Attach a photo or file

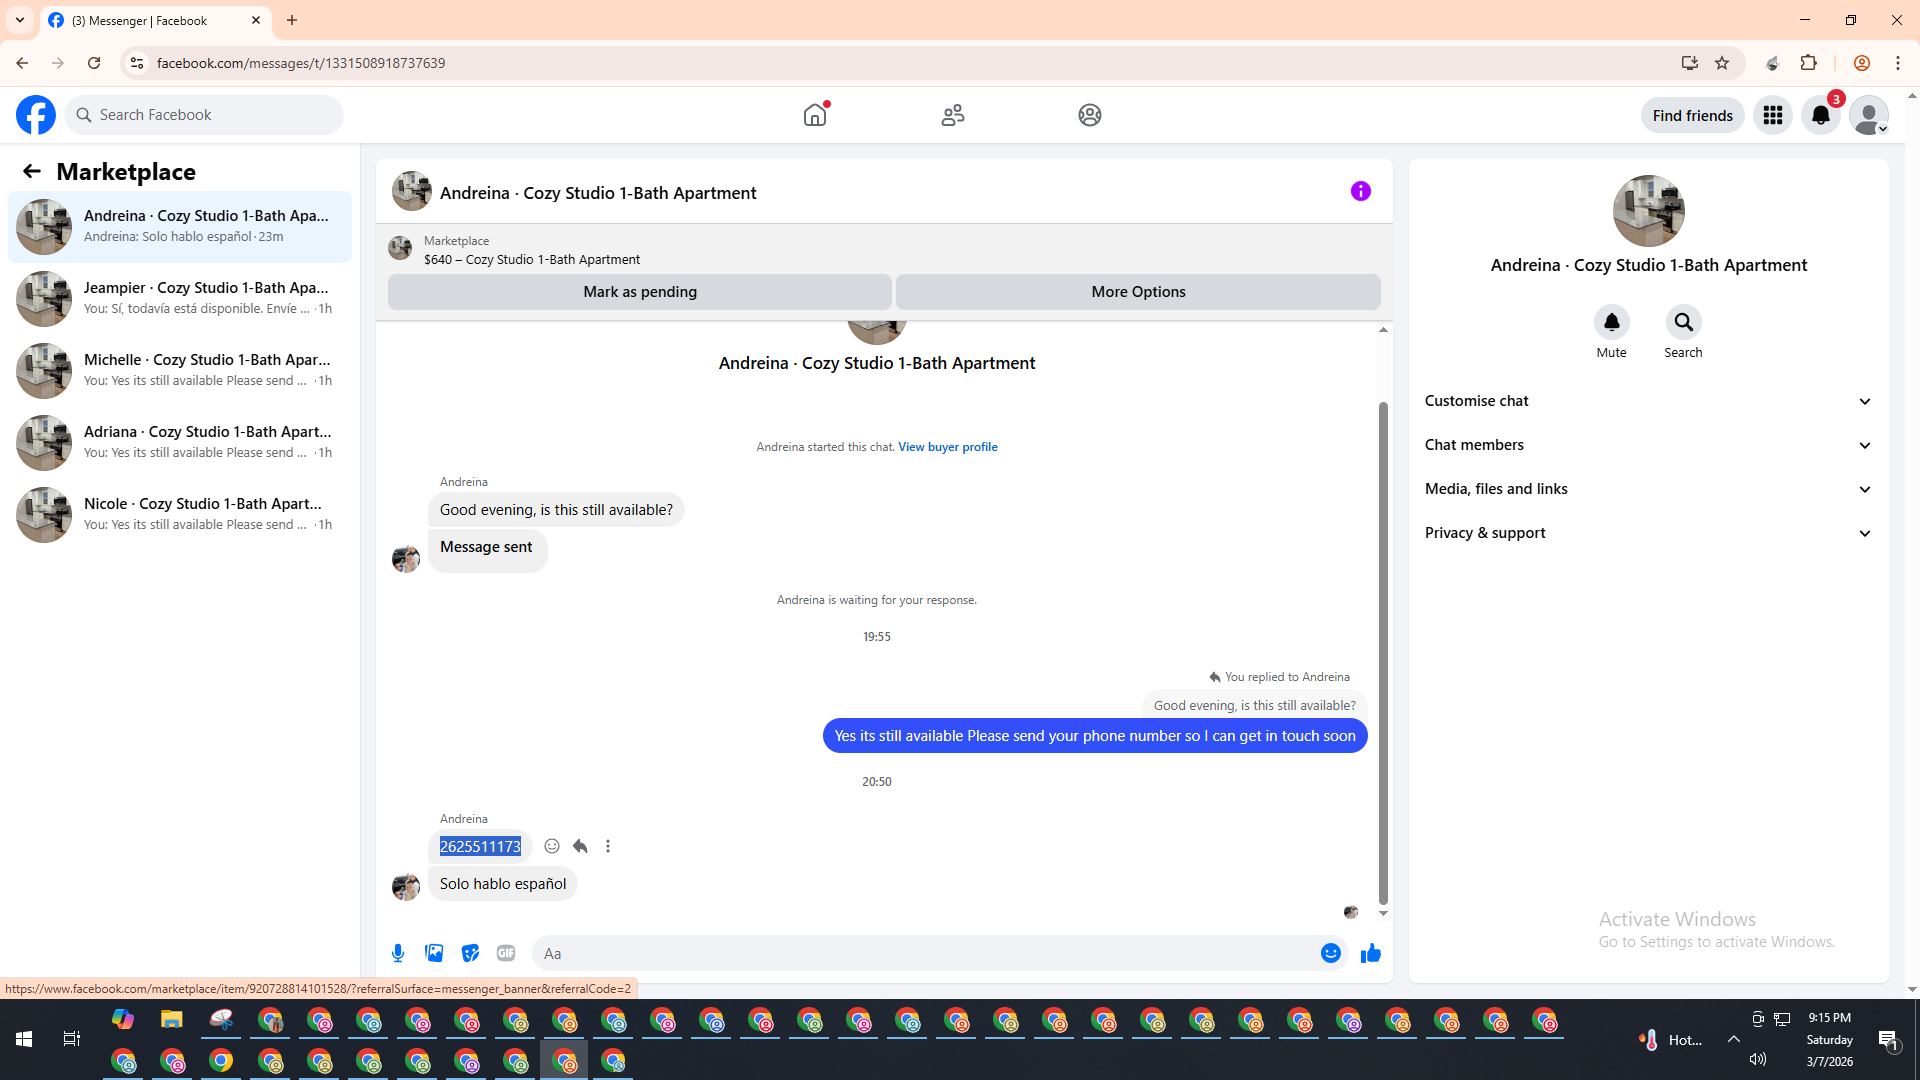coord(434,953)
